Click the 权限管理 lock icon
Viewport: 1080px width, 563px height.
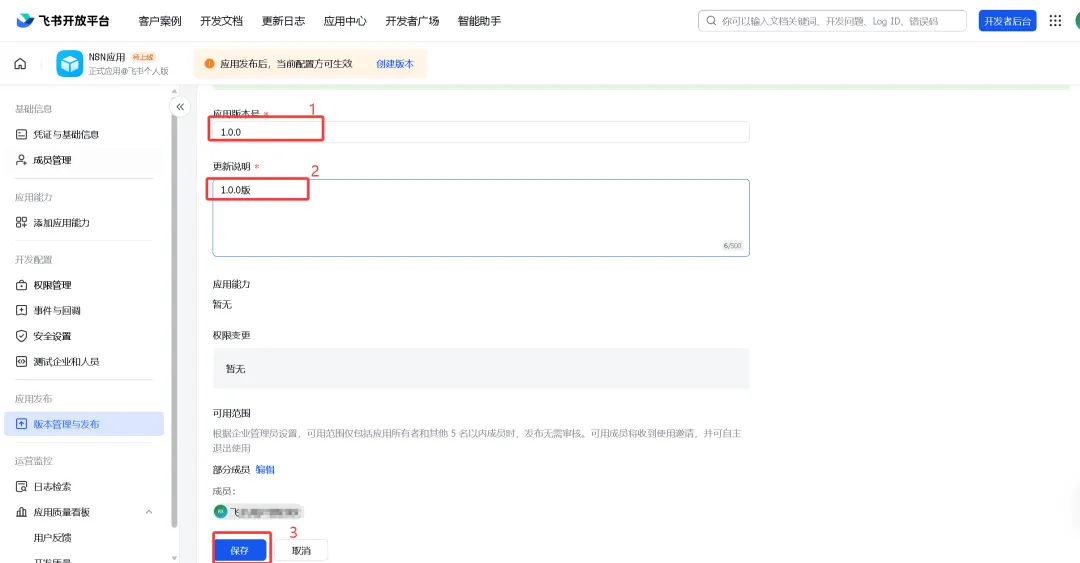21,285
